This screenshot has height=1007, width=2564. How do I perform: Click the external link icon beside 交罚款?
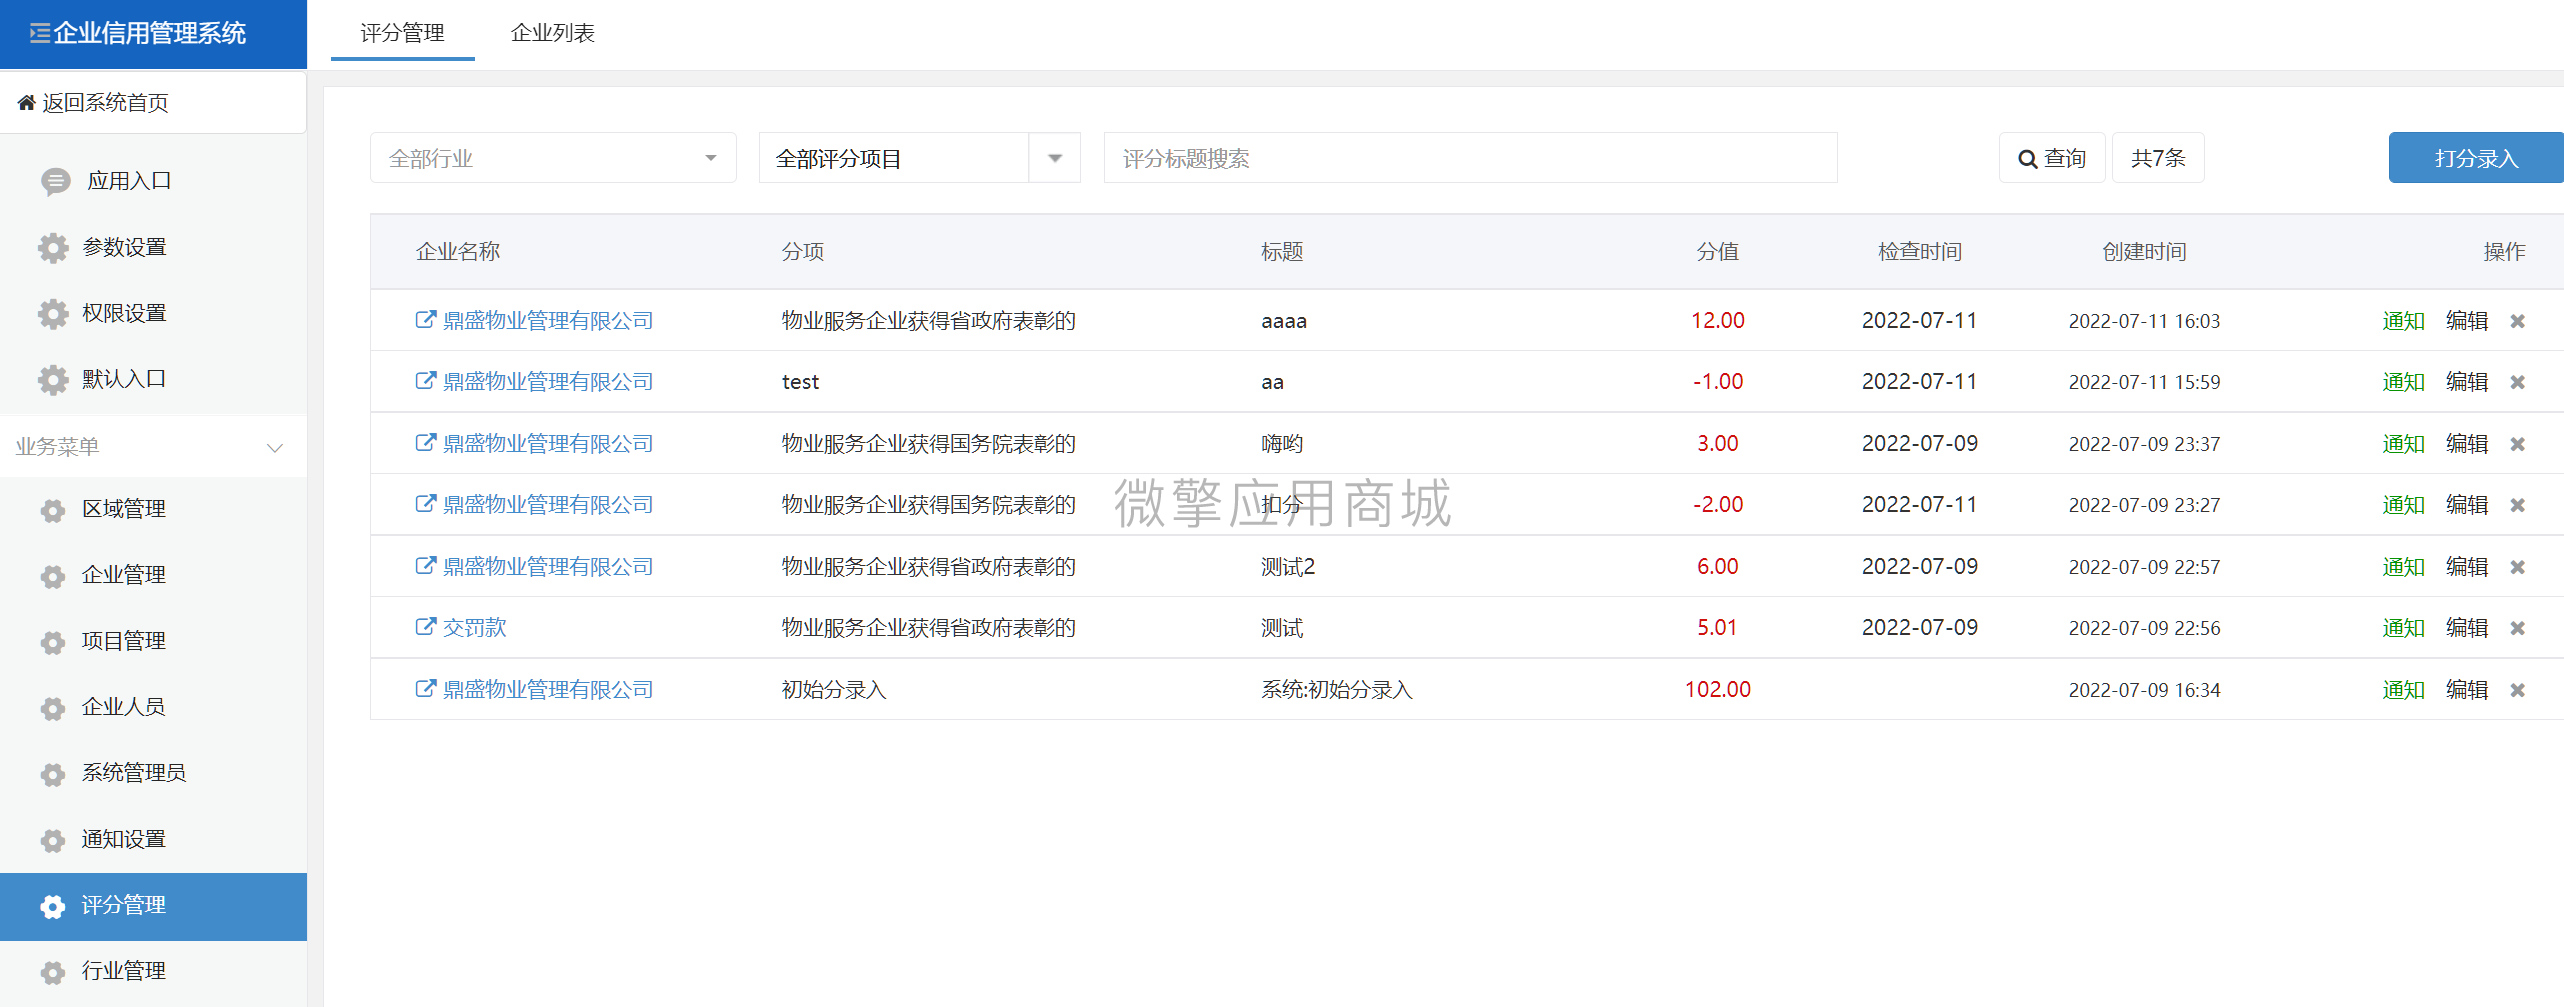click(426, 627)
